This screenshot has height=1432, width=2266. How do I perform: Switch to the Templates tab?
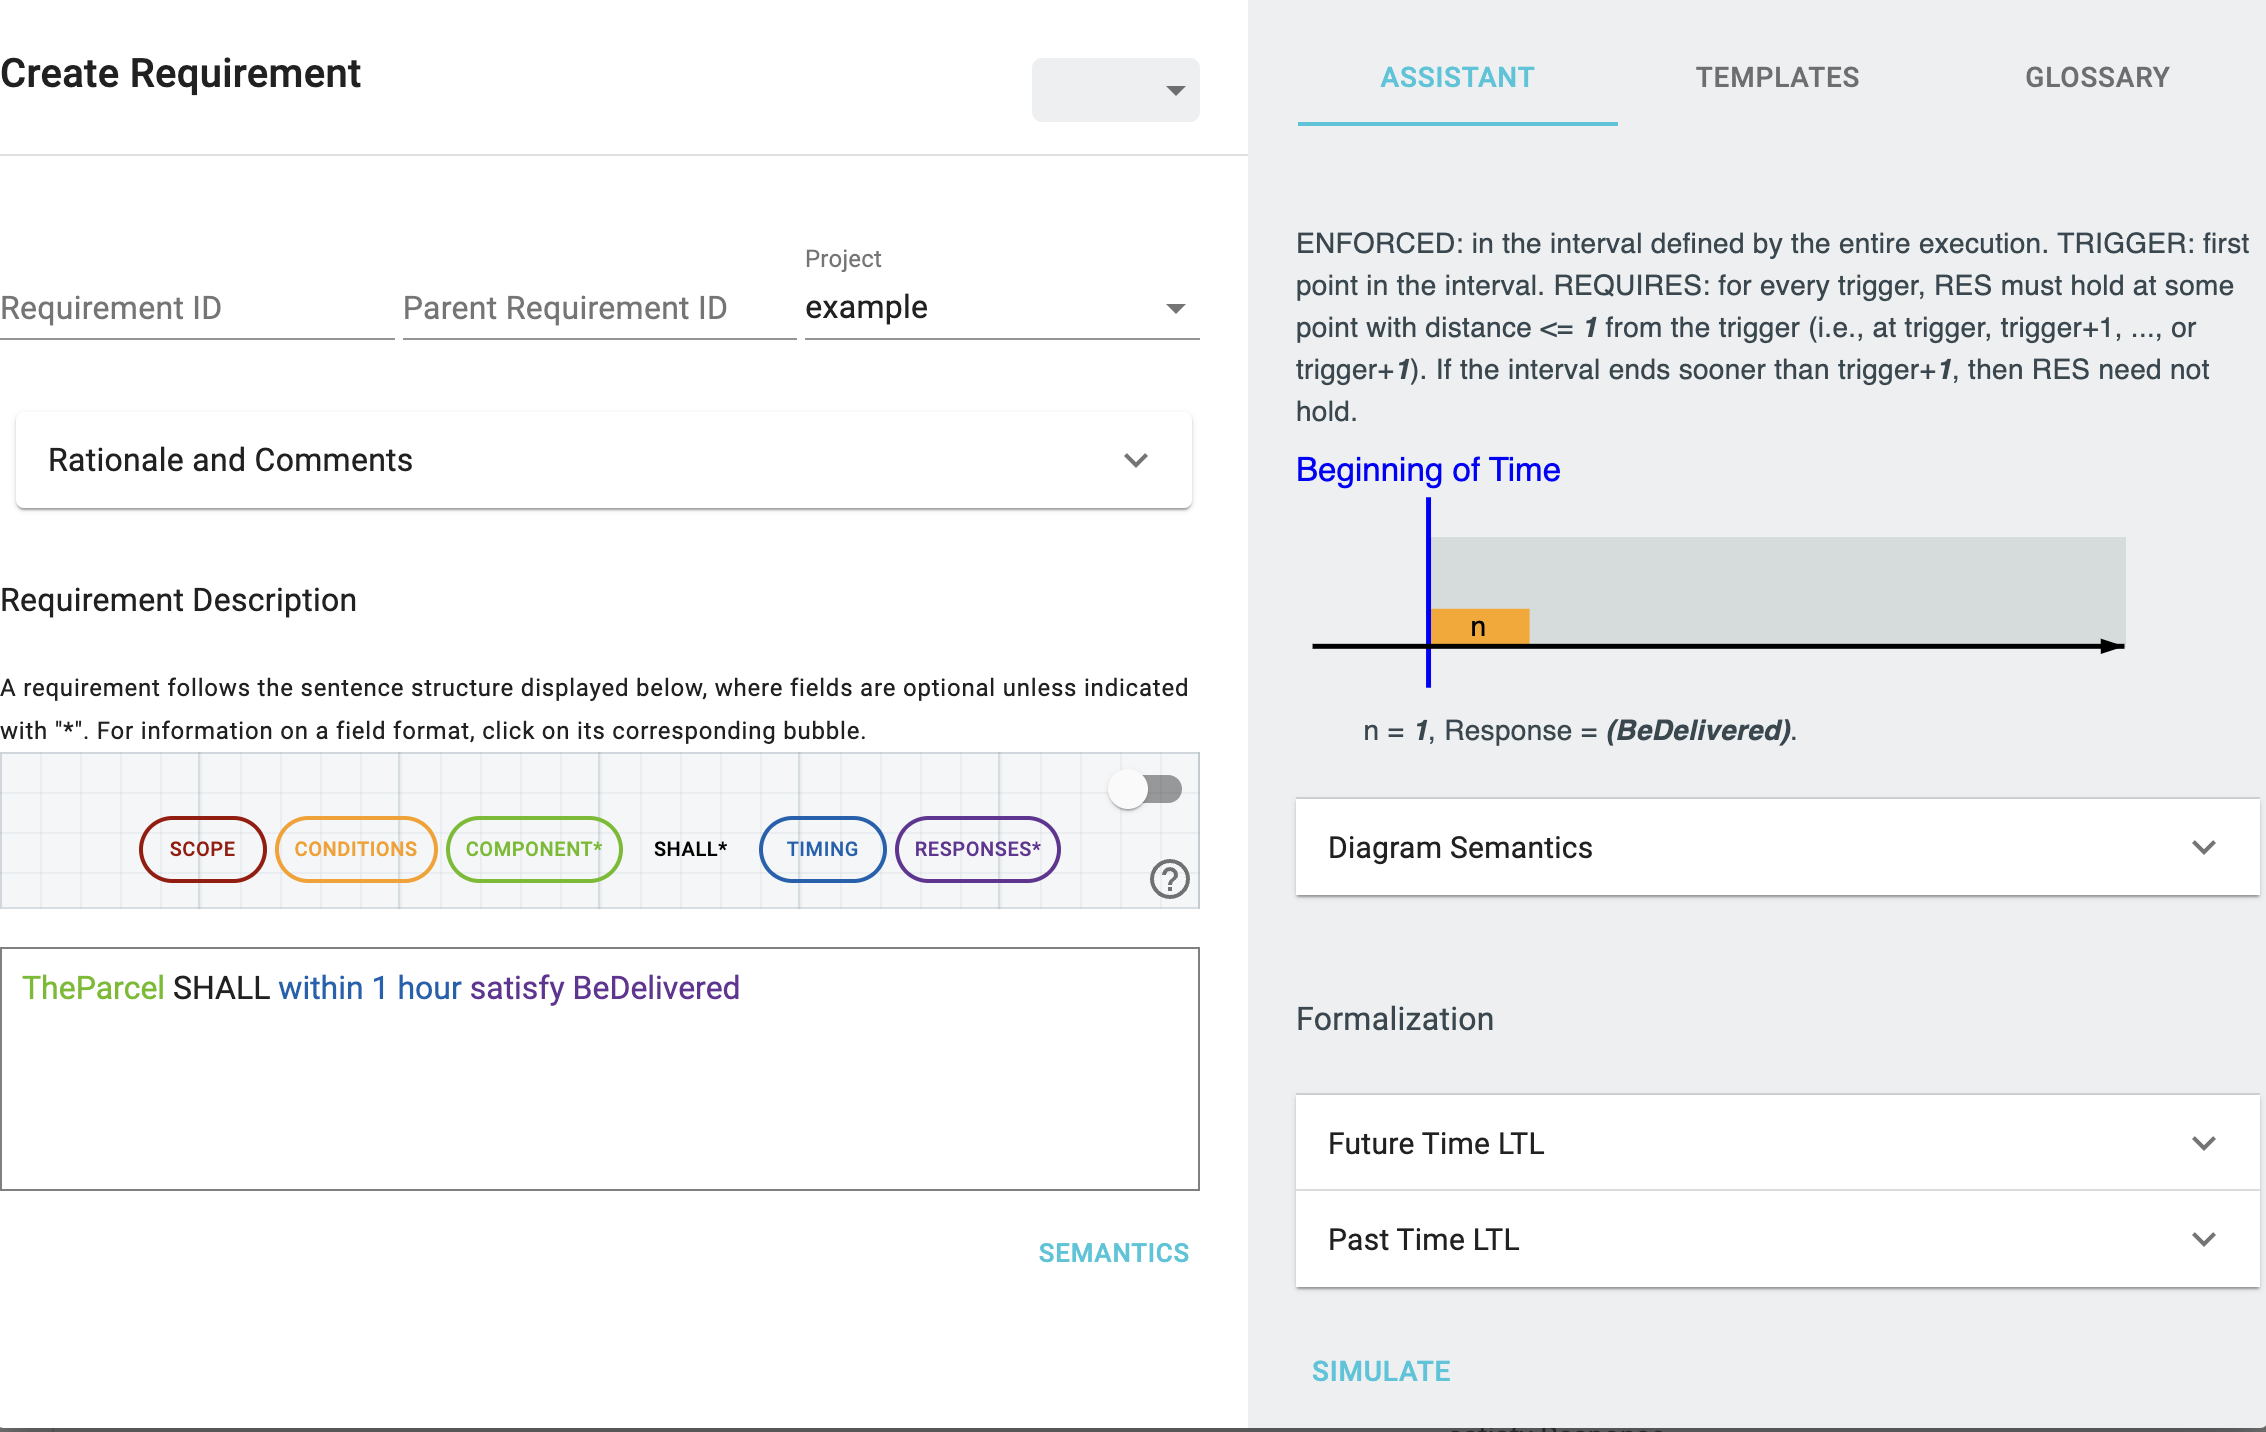coord(1777,77)
